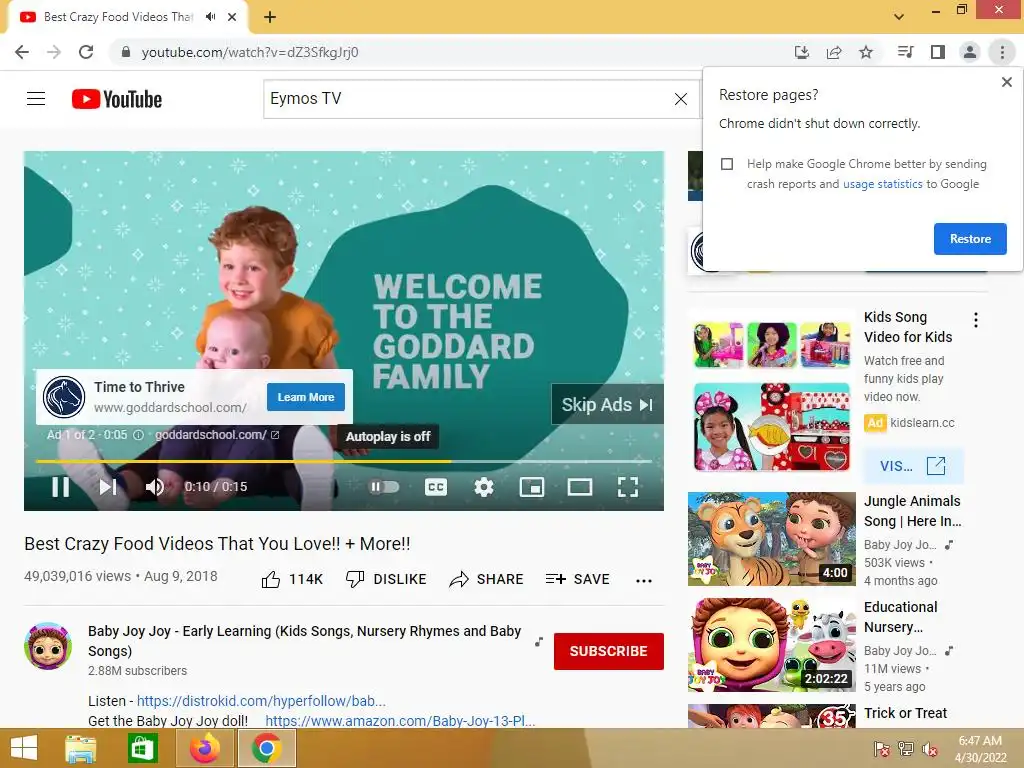
Task: Reload the page
Action: pyautogui.click(x=86, y=52)
